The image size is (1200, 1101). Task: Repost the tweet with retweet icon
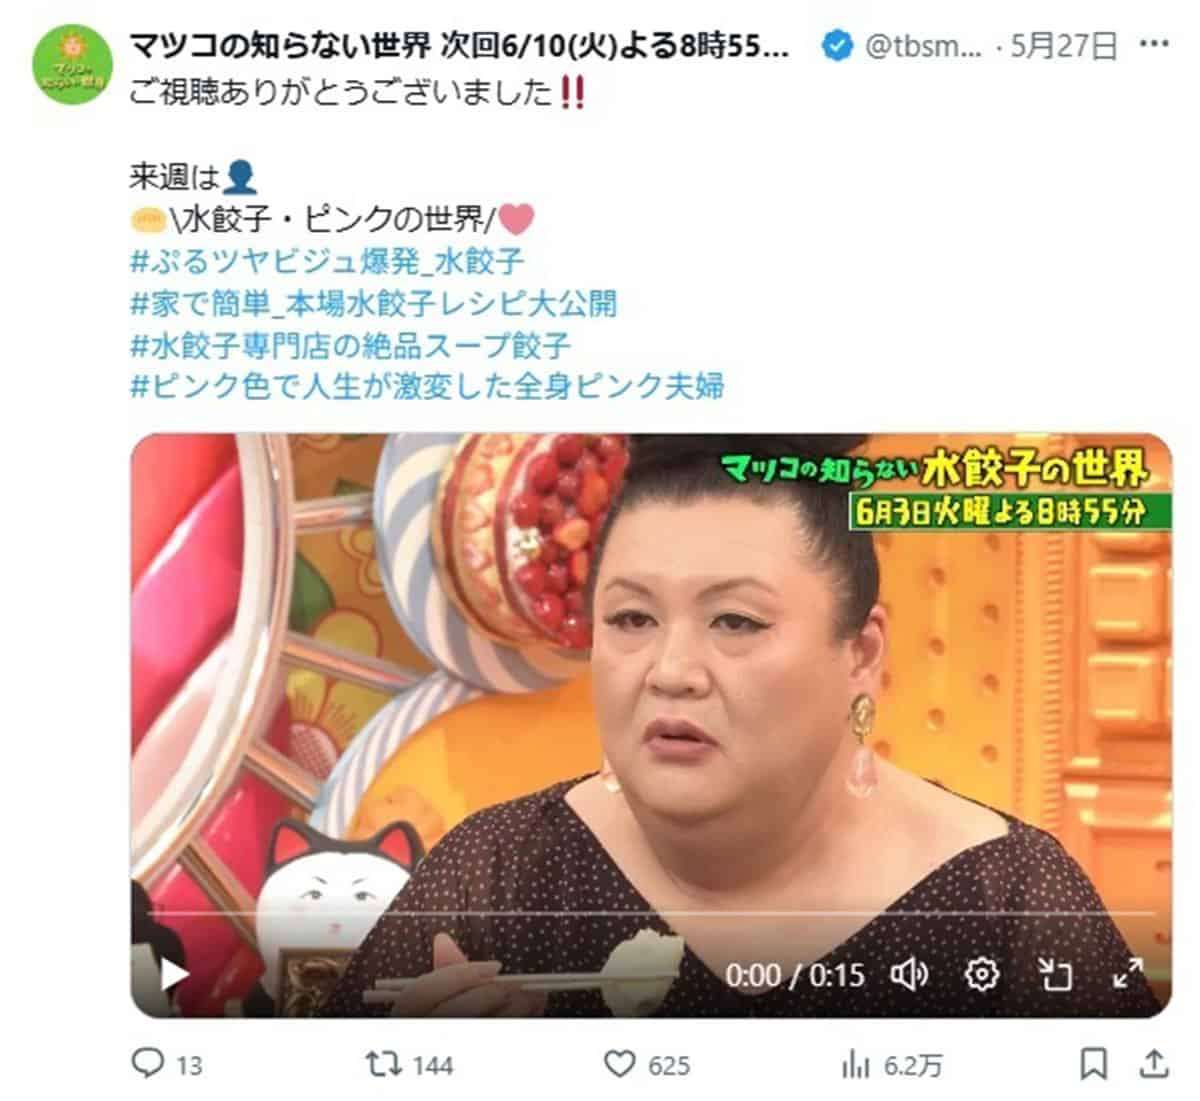[x=381, y=1064]
